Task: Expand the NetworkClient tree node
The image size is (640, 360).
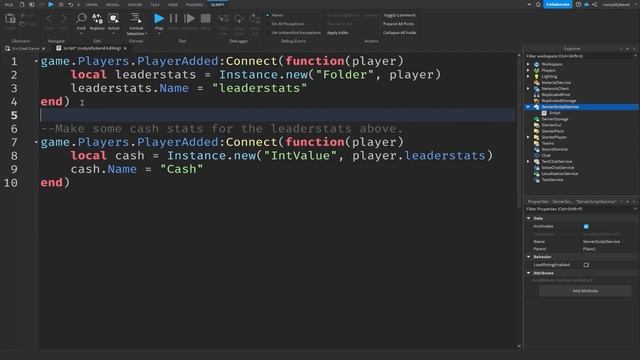Action: coord(528,89)
